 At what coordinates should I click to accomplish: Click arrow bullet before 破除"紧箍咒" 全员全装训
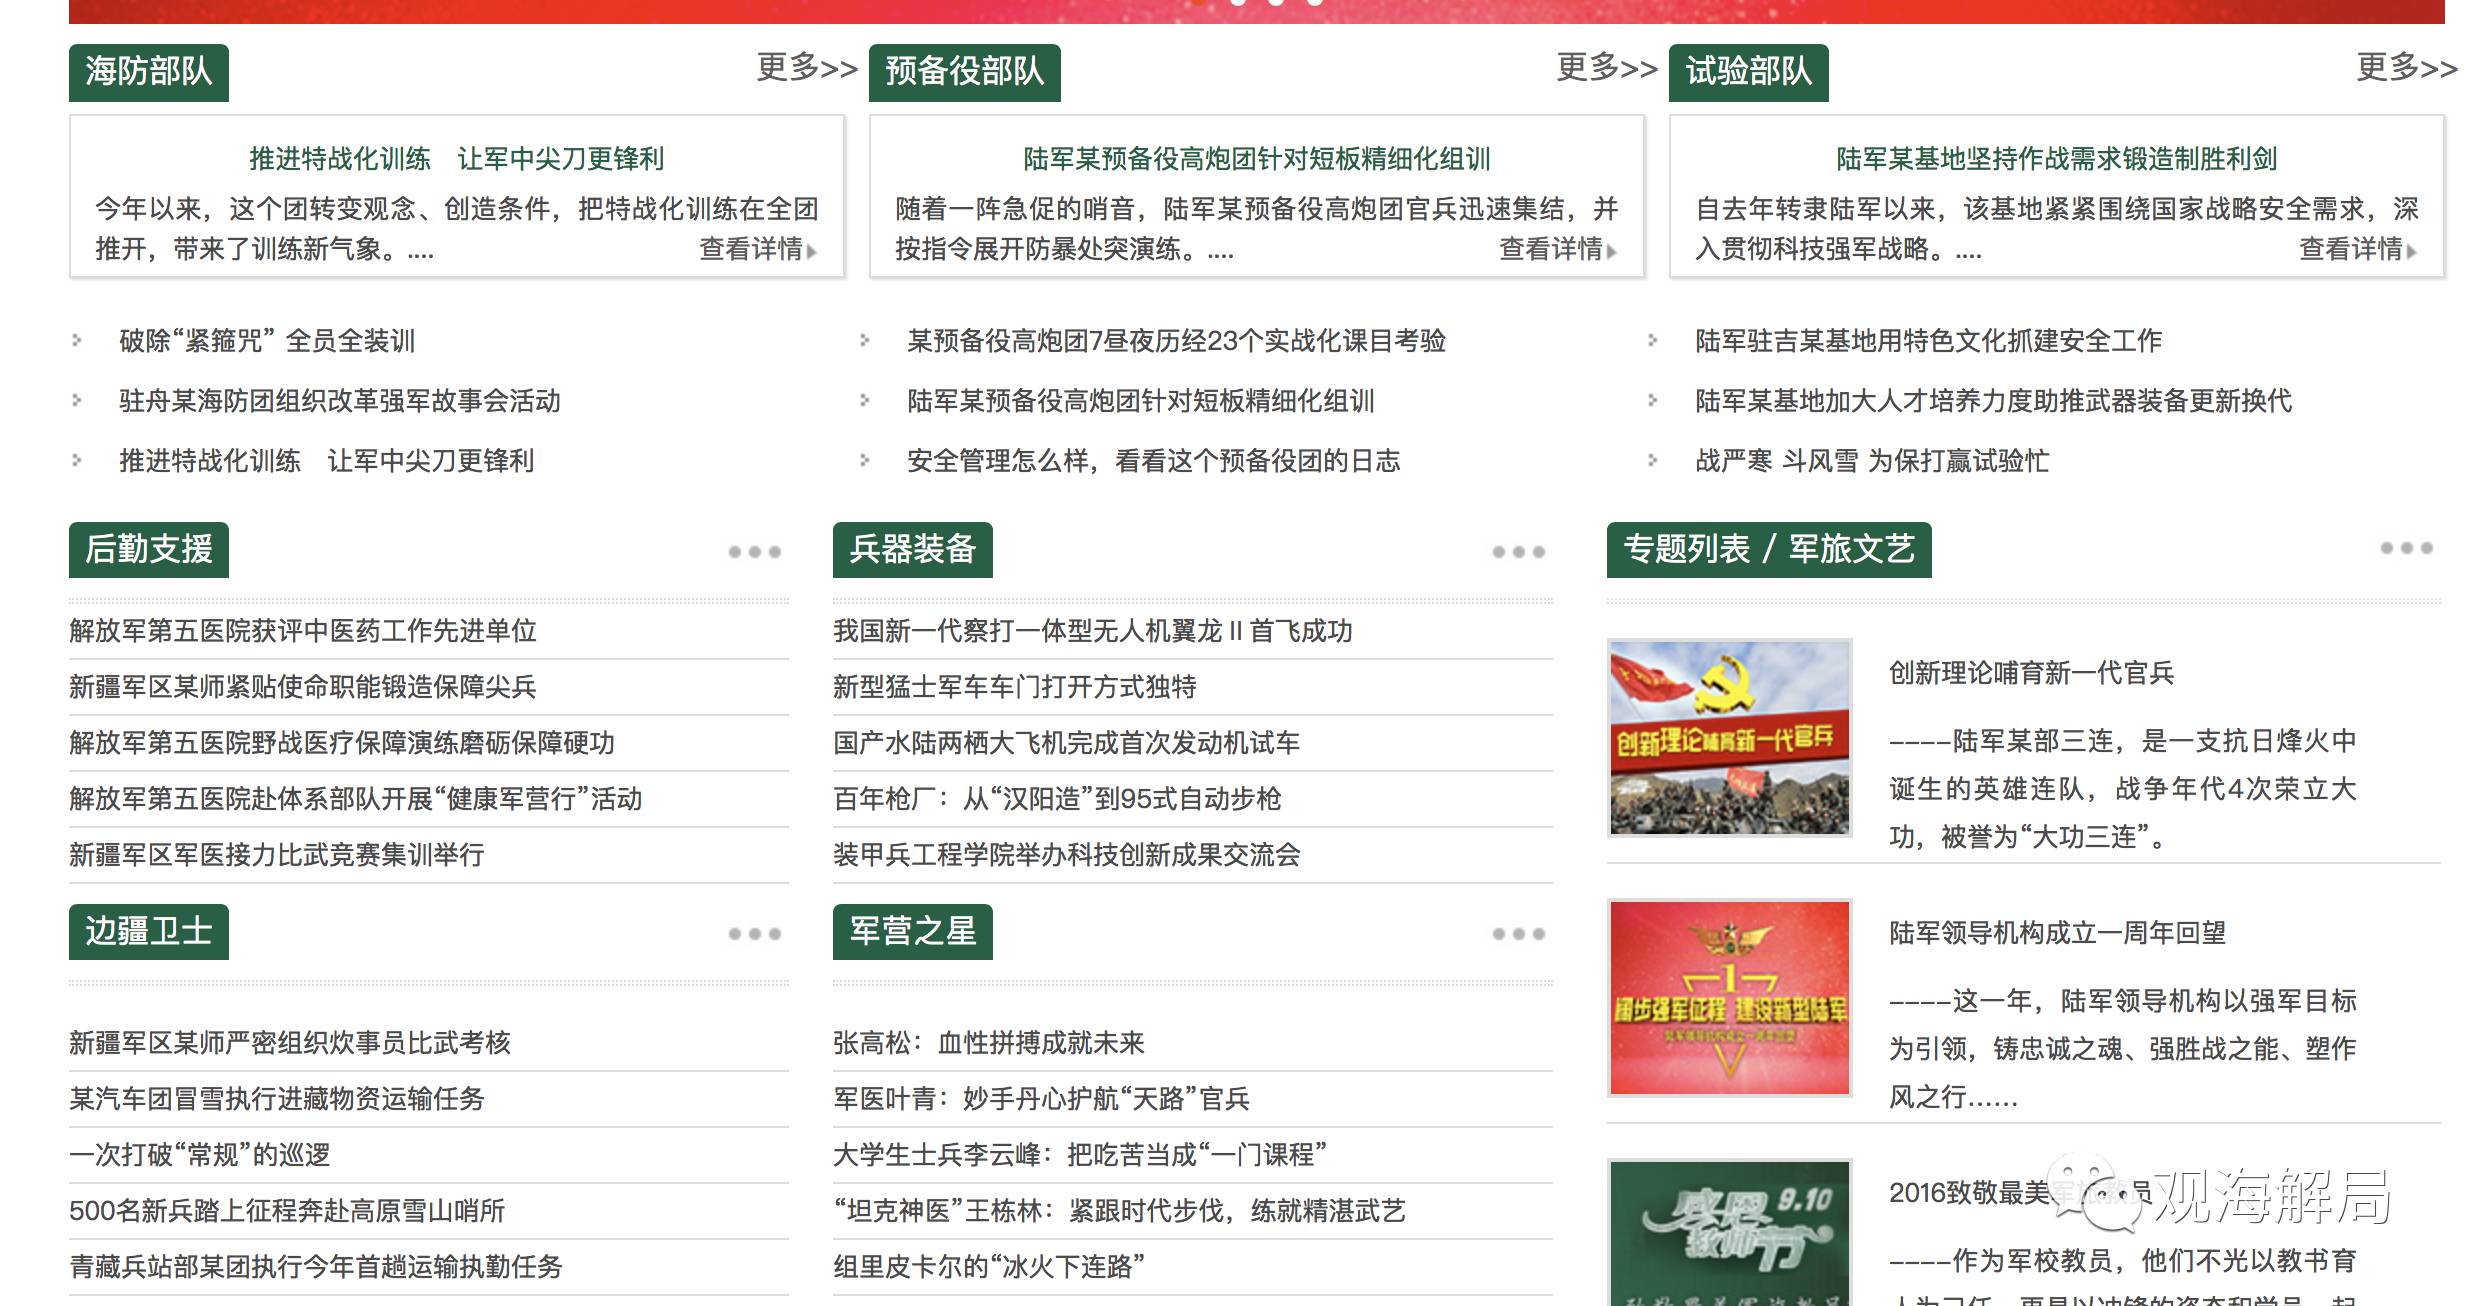[x=77, y=341]
